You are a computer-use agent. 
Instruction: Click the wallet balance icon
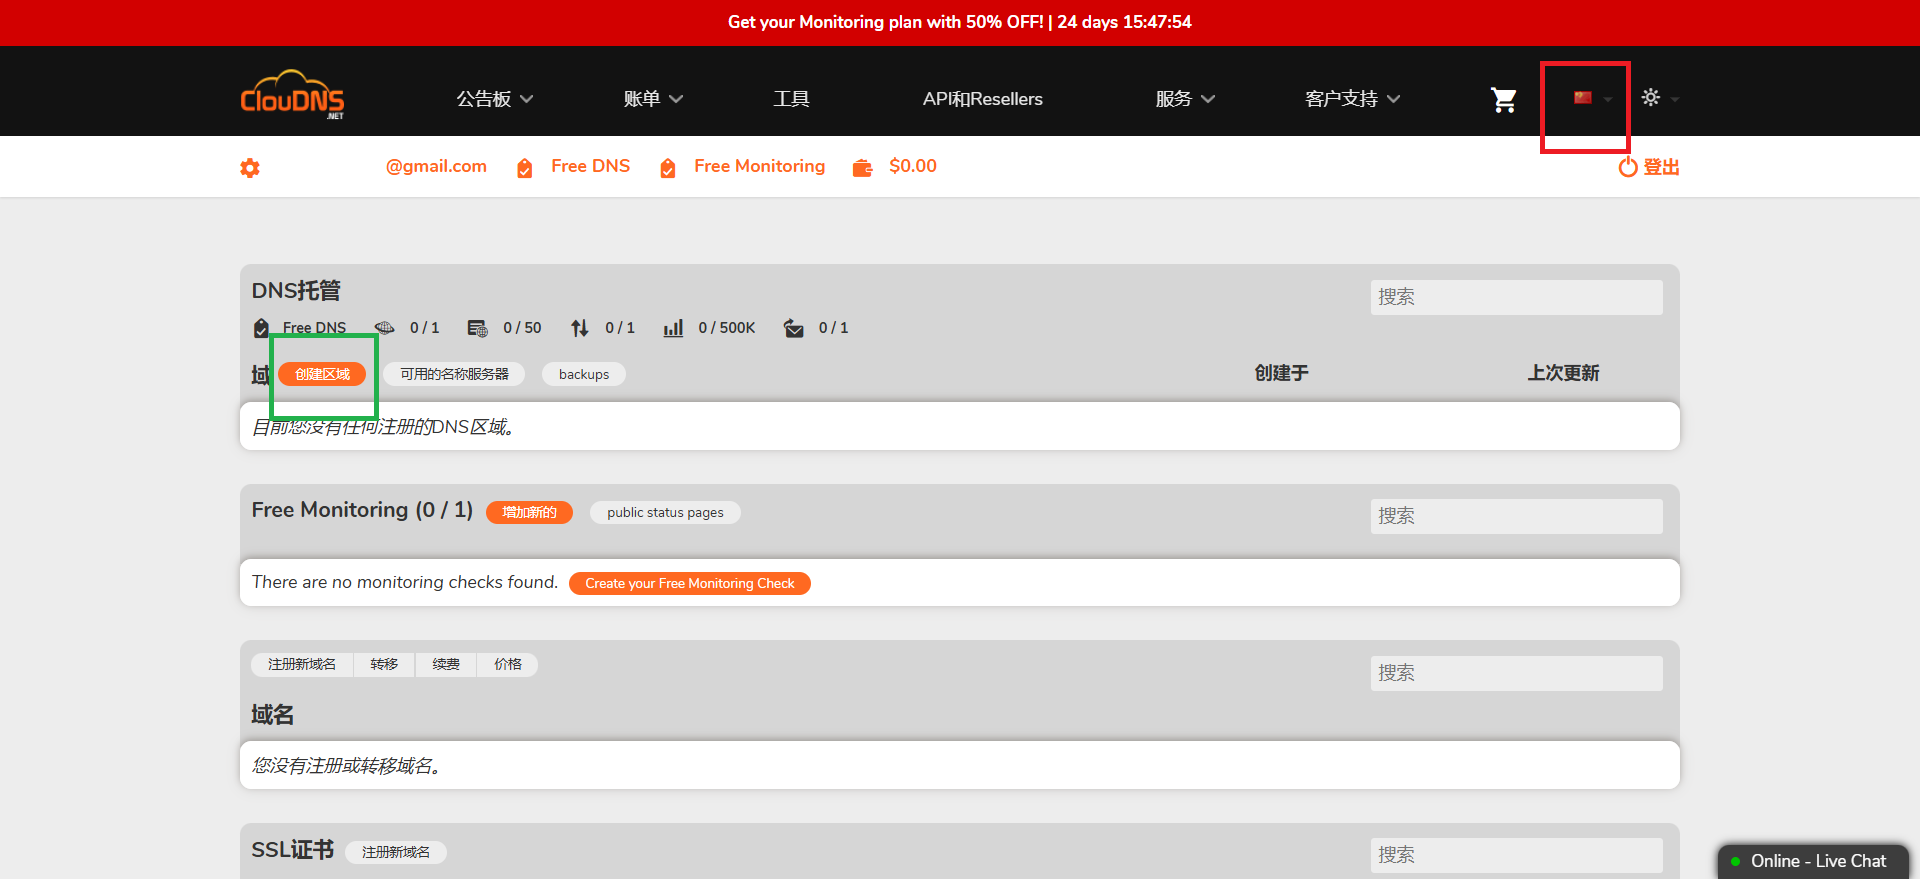862,168
